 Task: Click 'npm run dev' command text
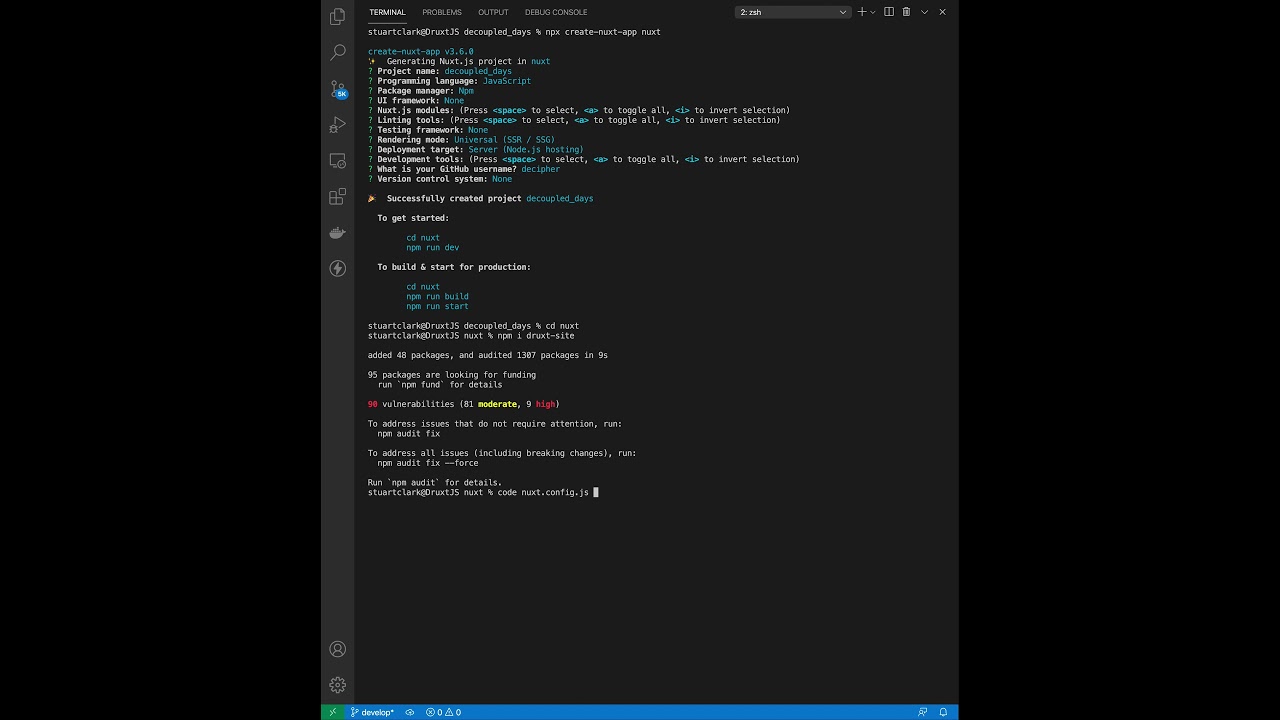click(433, 247)
